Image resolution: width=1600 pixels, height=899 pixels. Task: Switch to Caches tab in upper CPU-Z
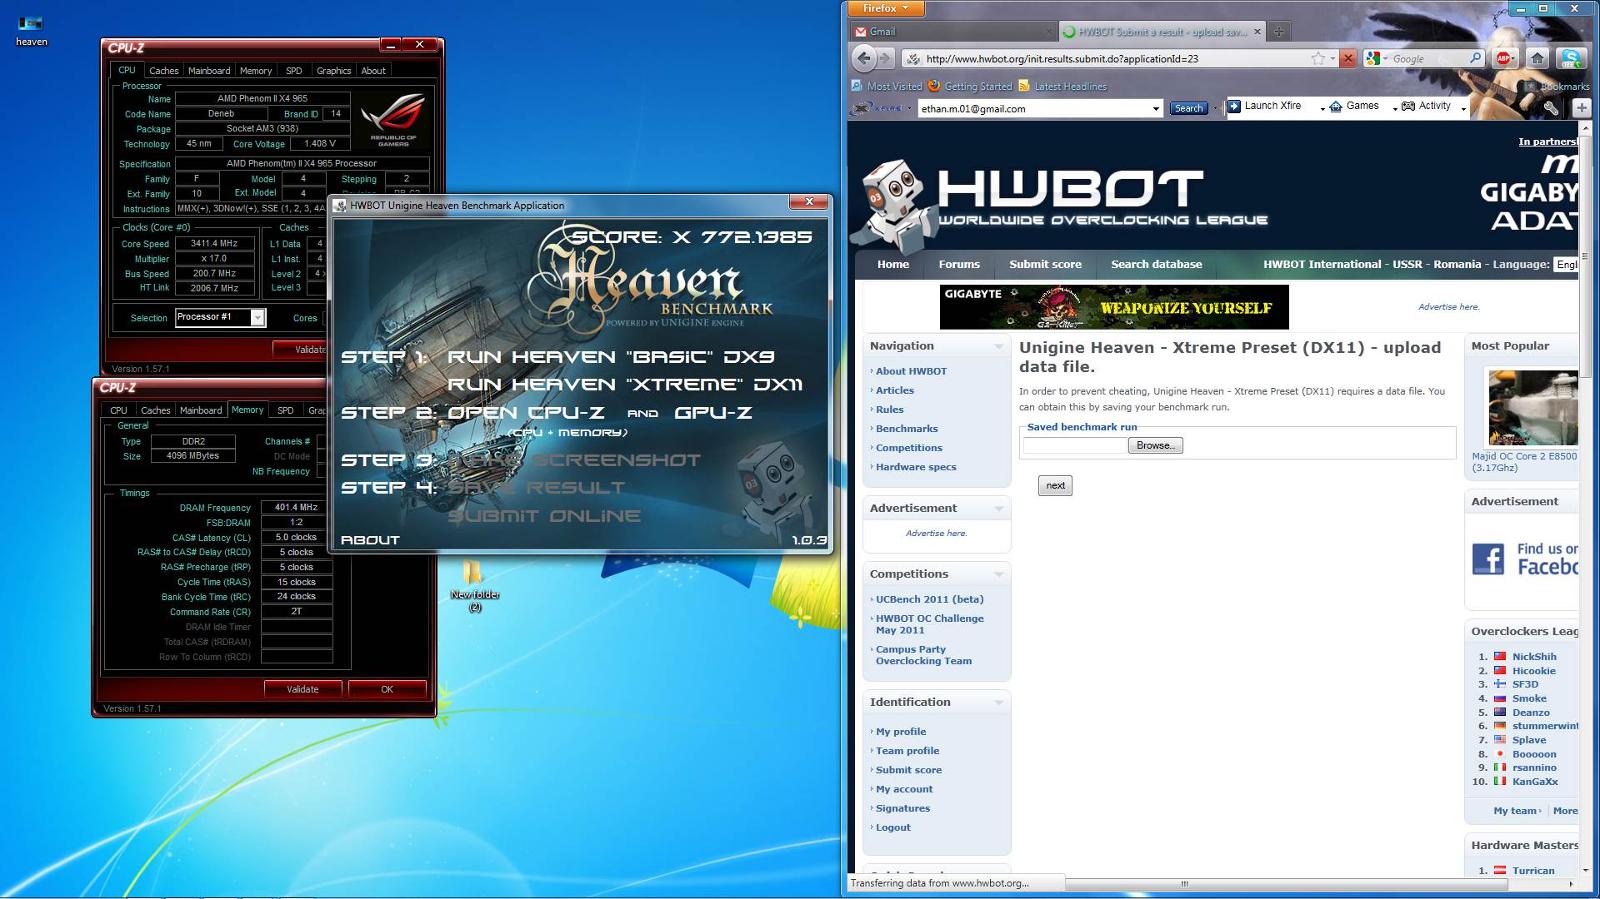click(163, 70)
